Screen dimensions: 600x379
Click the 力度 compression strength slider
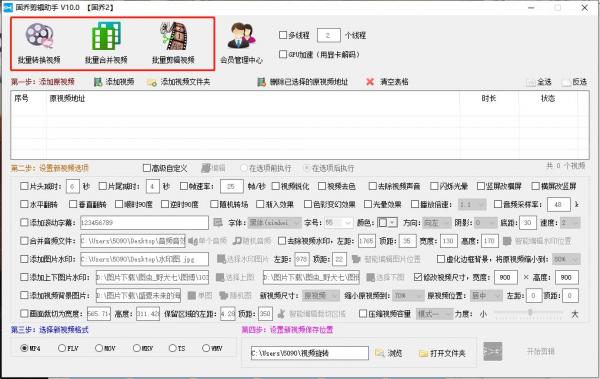tap(530, 313)
